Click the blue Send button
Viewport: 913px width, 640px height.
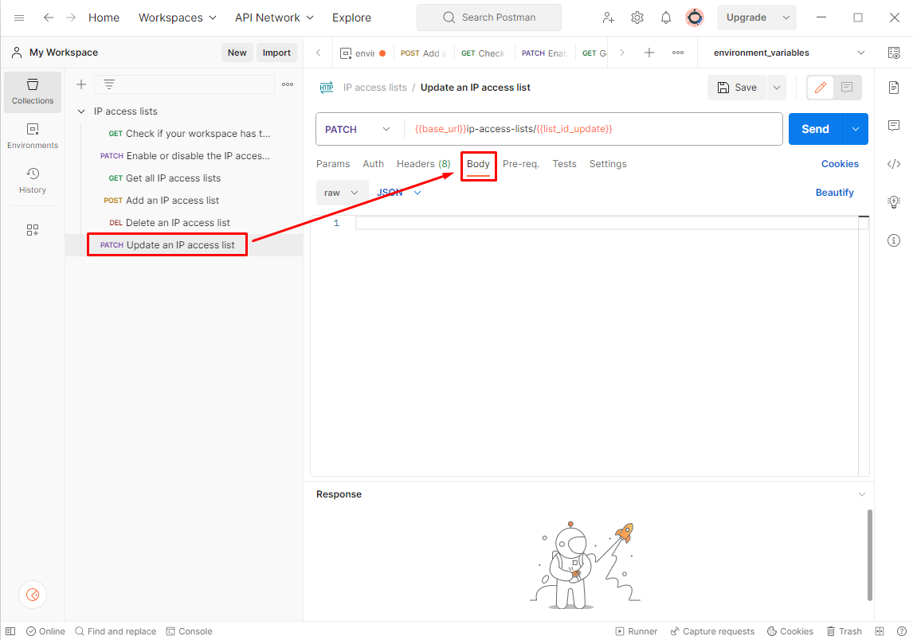point(814,129)
